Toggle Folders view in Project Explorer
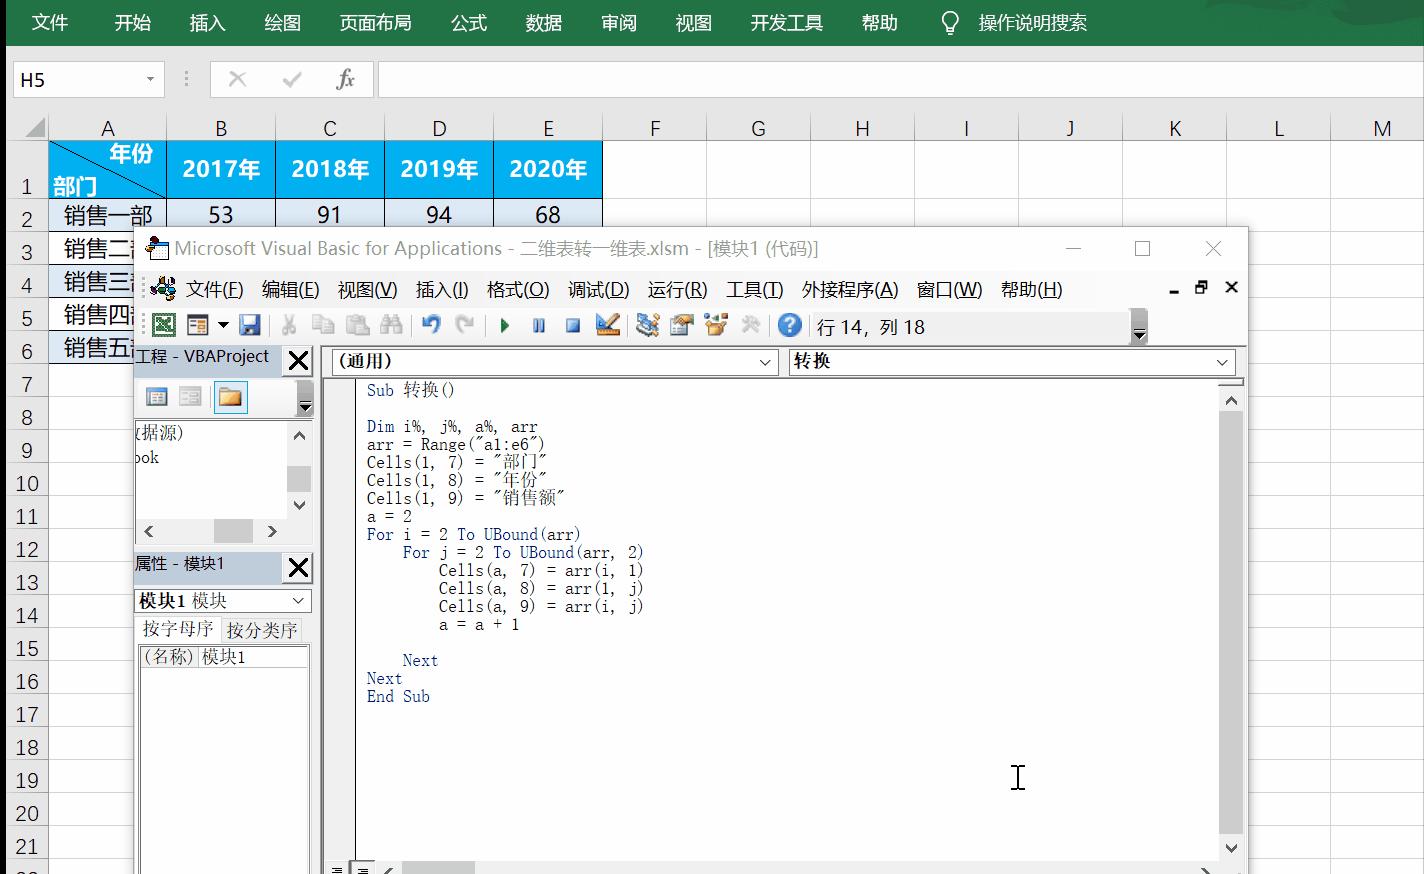Viewport: 1424px width, 874px height. point(231,396)
